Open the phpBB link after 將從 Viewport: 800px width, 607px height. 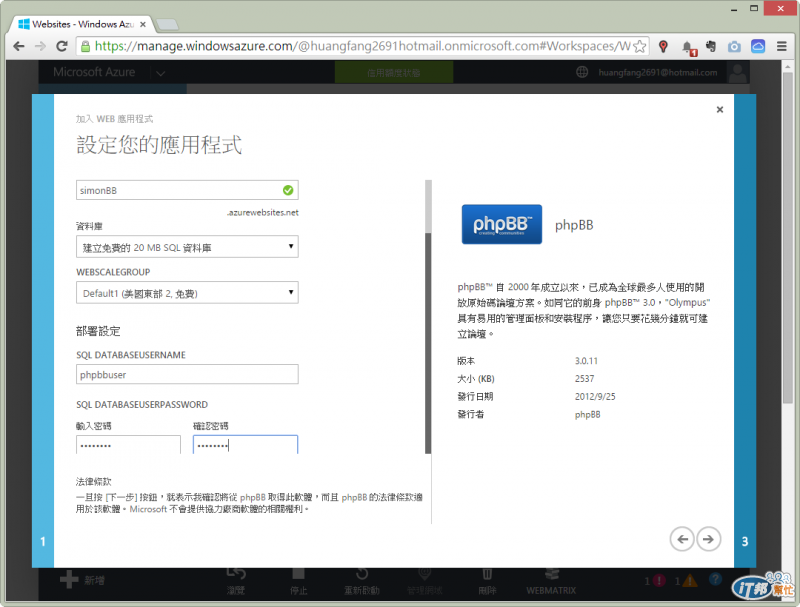coord(253,497)
